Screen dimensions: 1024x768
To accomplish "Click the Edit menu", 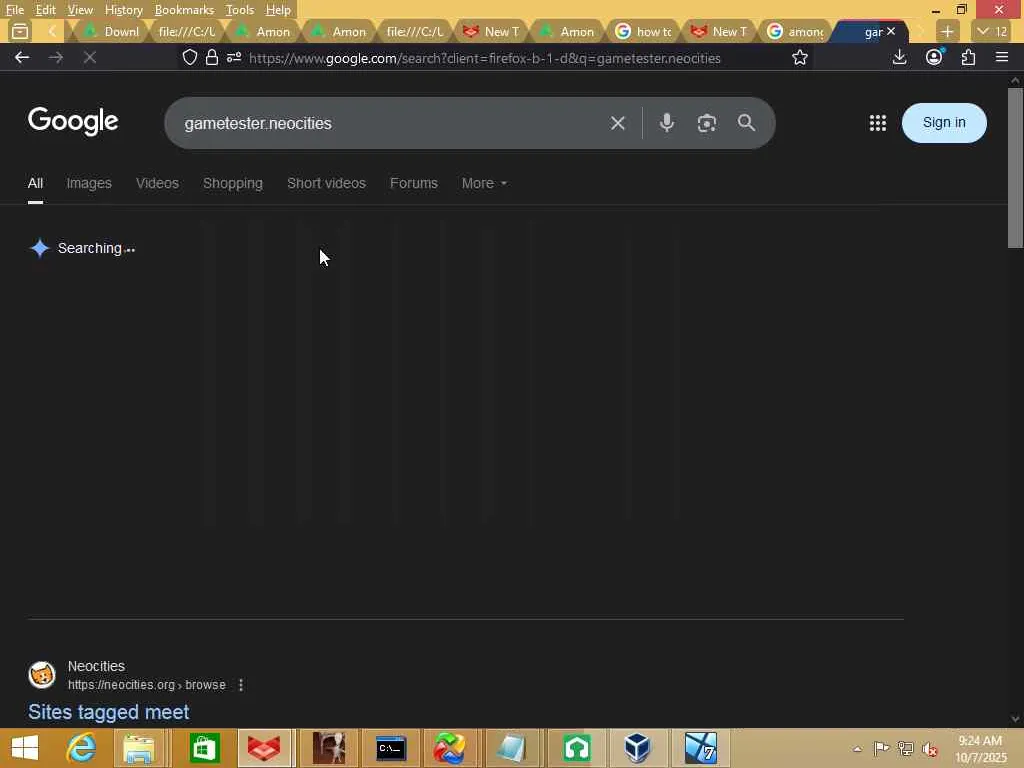I will 45,10.
